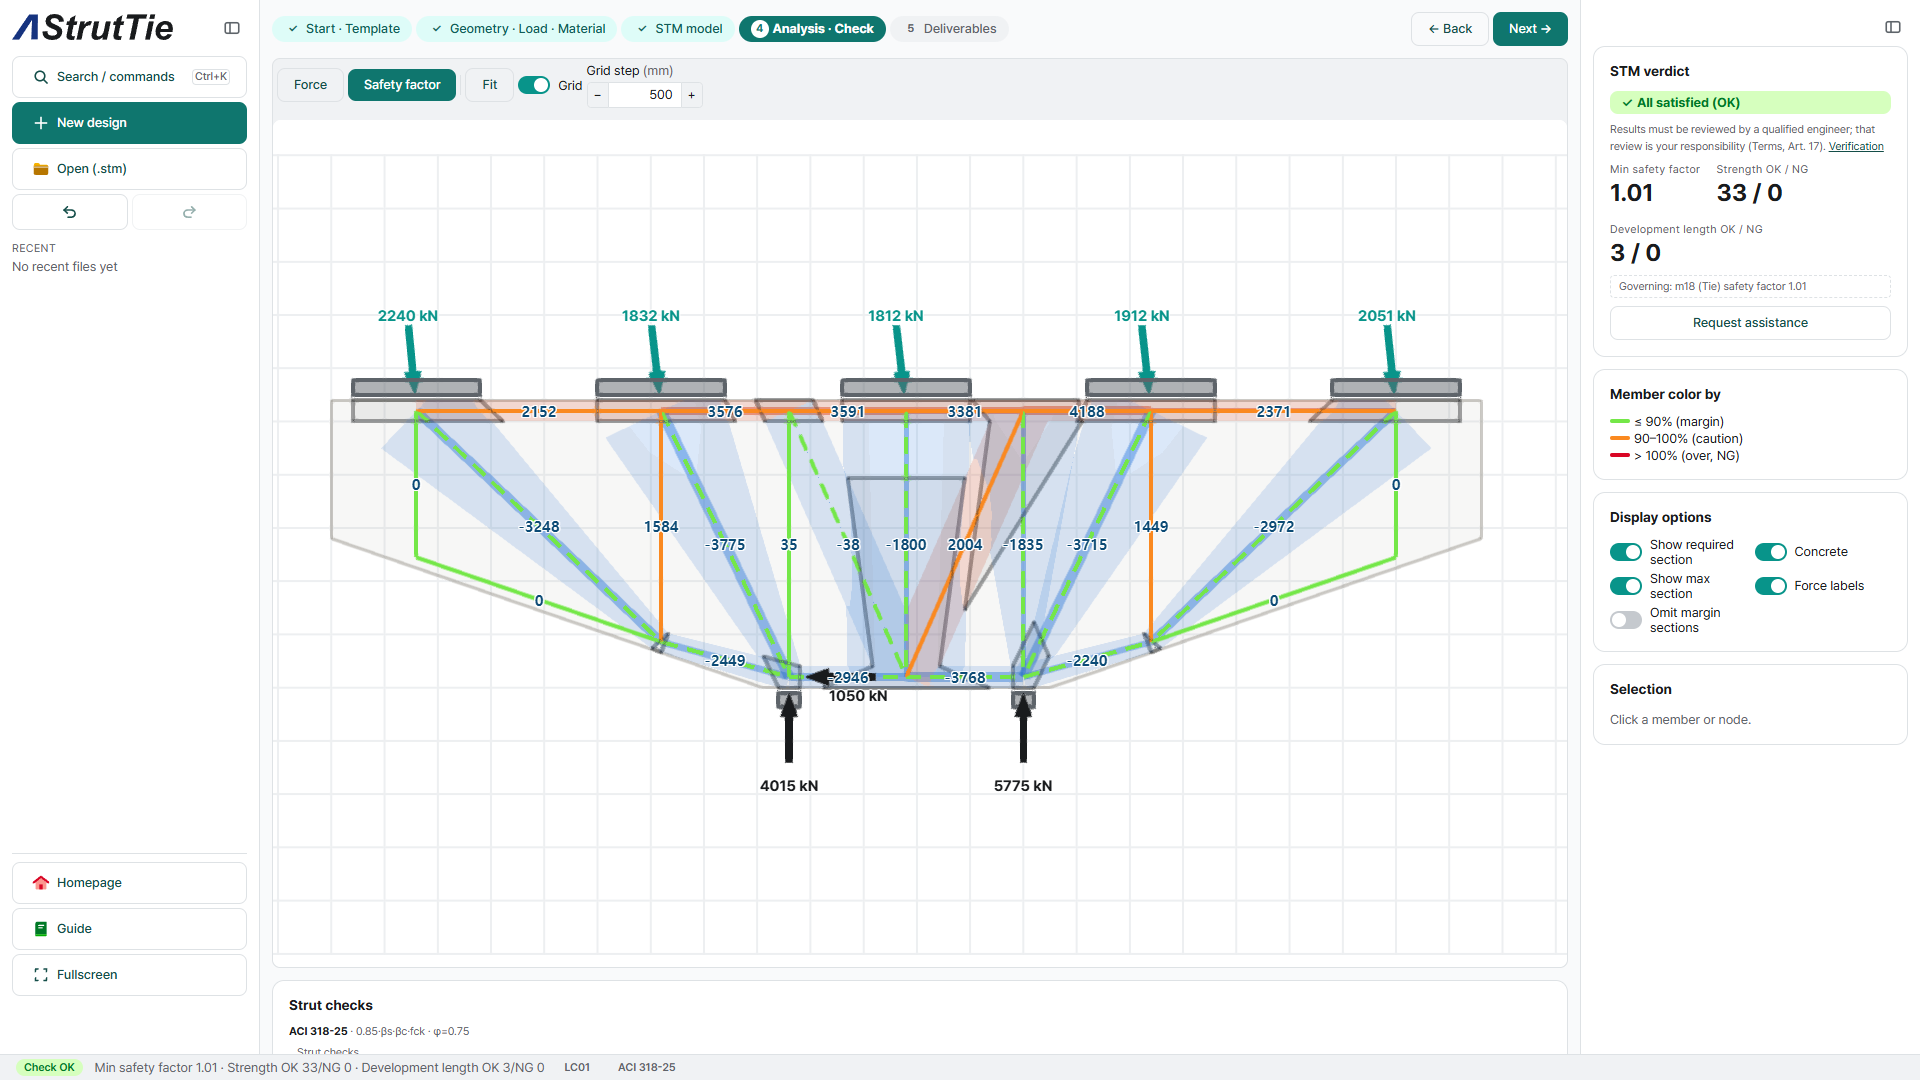The image size is (1920, 1080).
Task: Select the tie member labeled 1449
Action: click(1151, 527)
